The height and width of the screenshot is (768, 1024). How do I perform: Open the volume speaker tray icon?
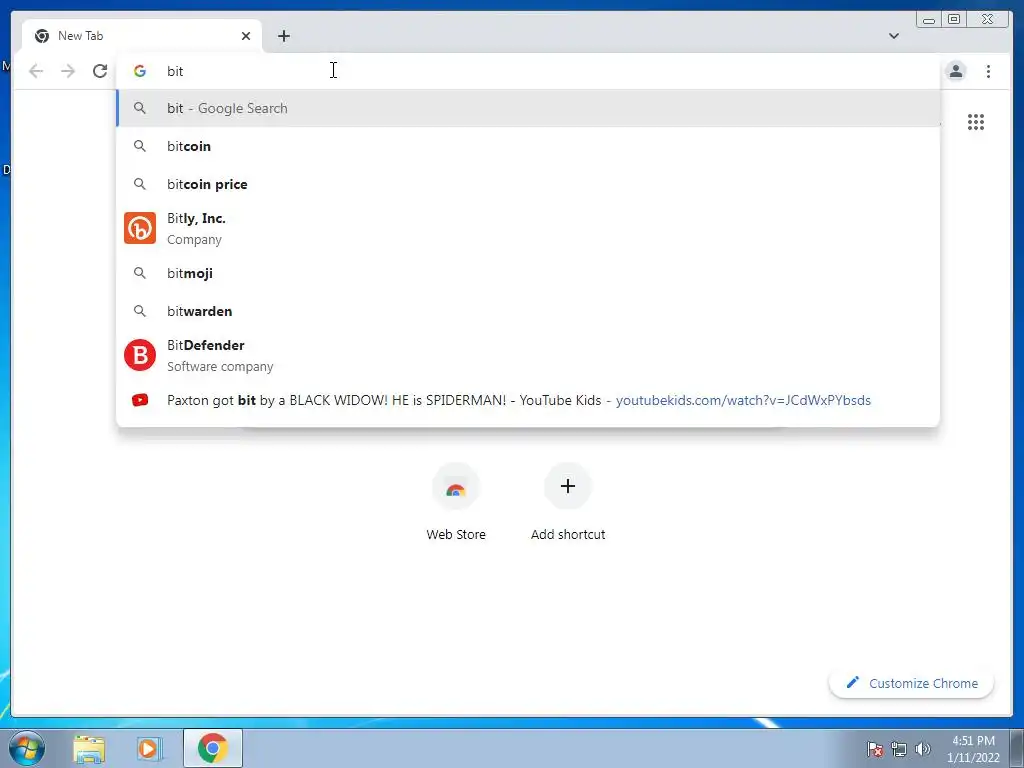(923, 749)
